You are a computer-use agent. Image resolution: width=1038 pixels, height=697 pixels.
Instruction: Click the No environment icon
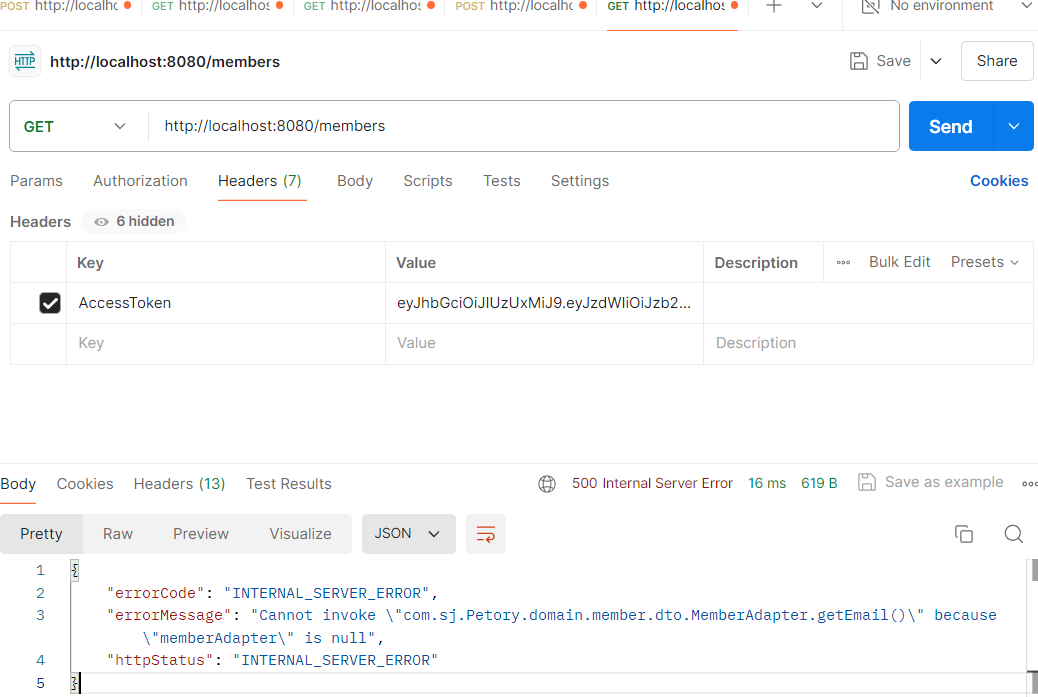coord(871,7)
